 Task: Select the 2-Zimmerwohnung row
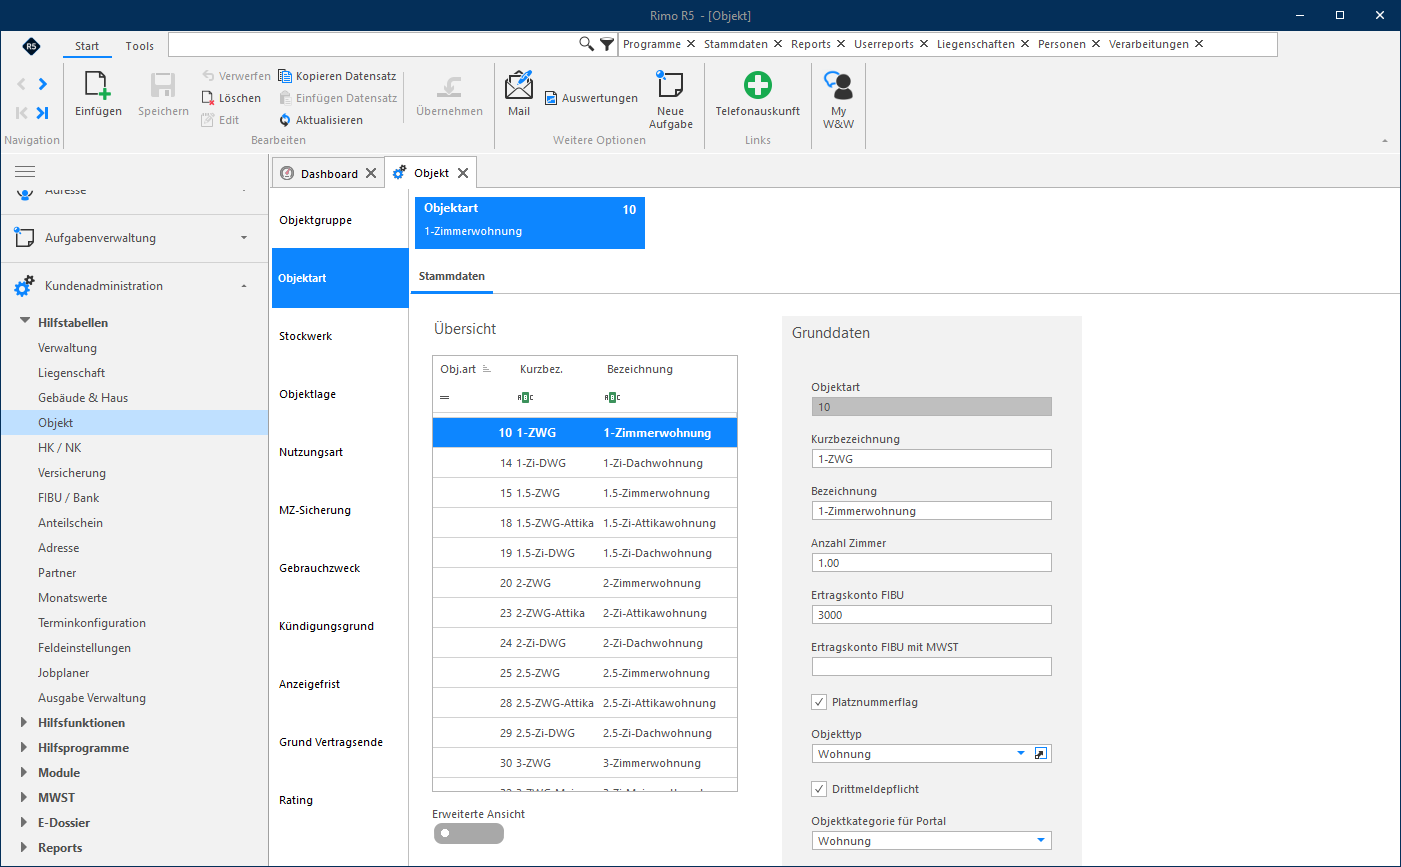coord(585,583)
